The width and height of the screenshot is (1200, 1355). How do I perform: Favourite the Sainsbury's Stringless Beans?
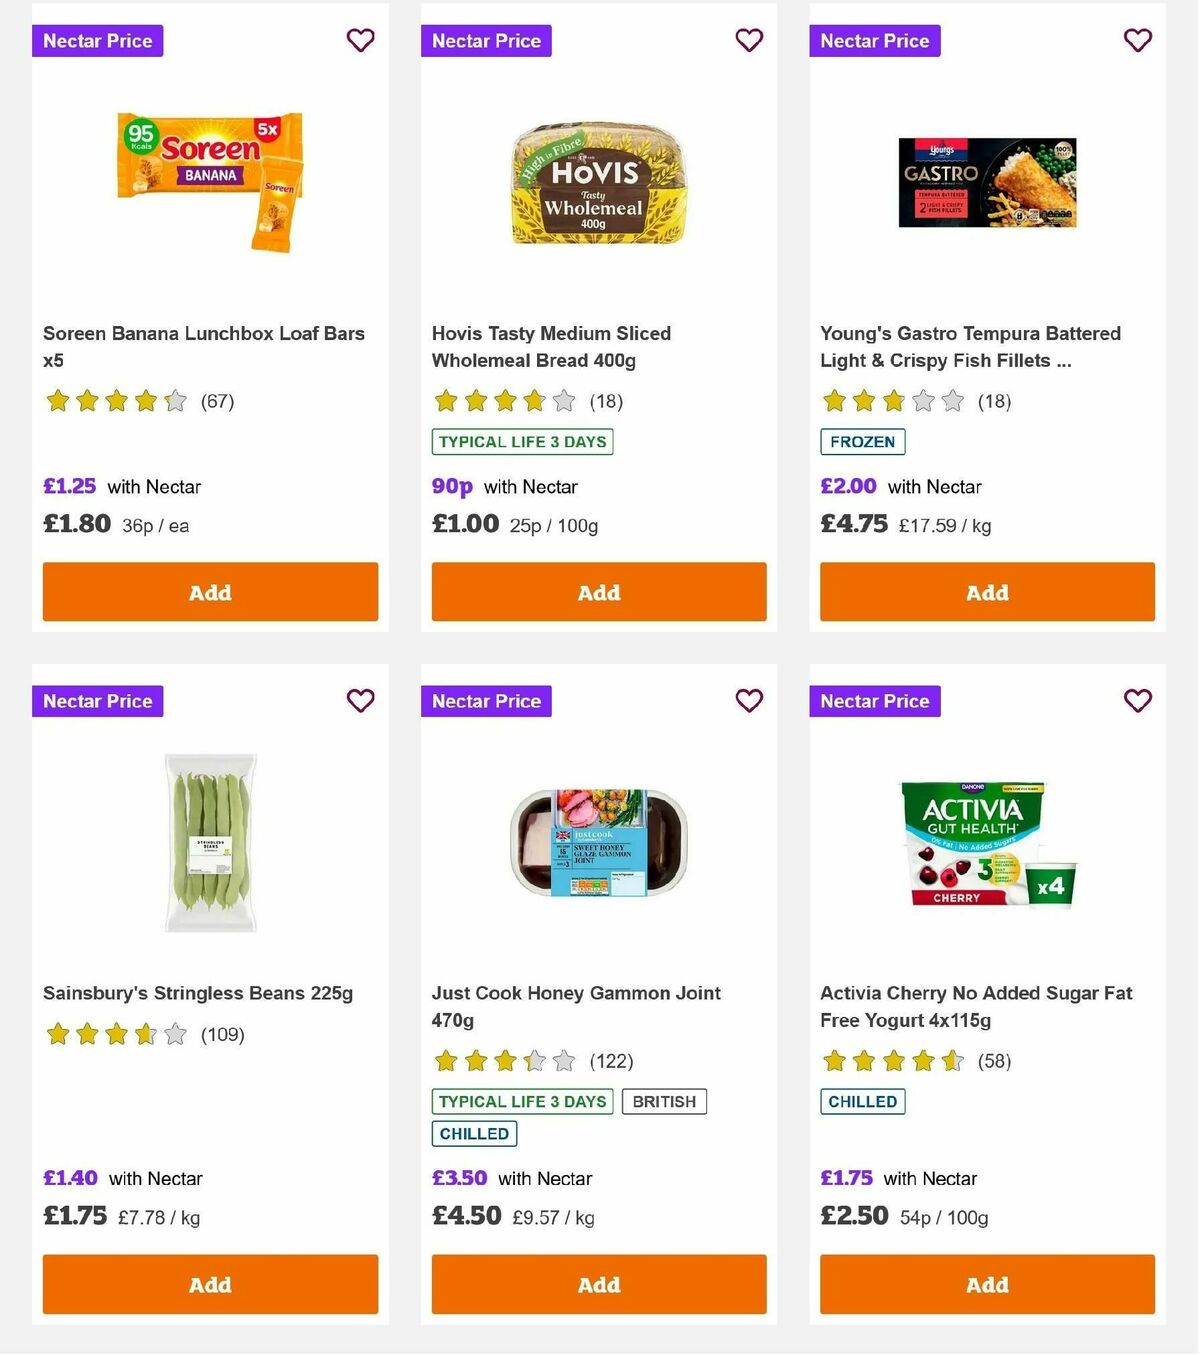[360, 701]
